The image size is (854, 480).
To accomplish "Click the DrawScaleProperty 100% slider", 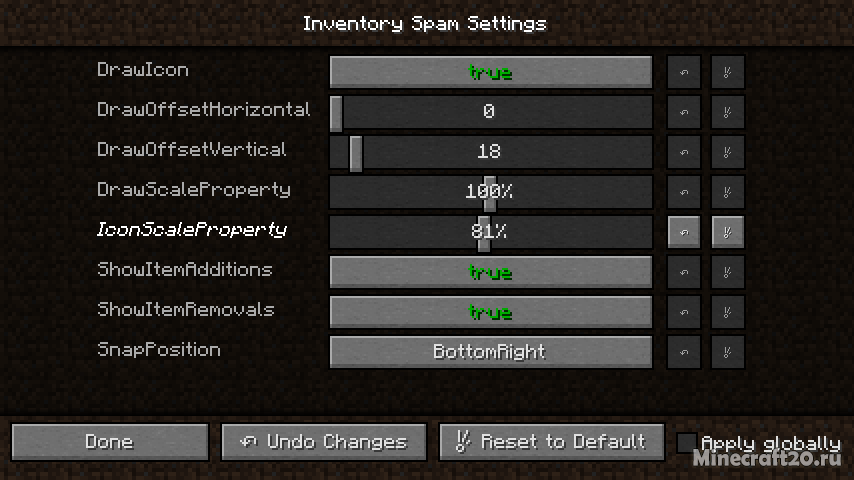I will [x=491, y=192].
